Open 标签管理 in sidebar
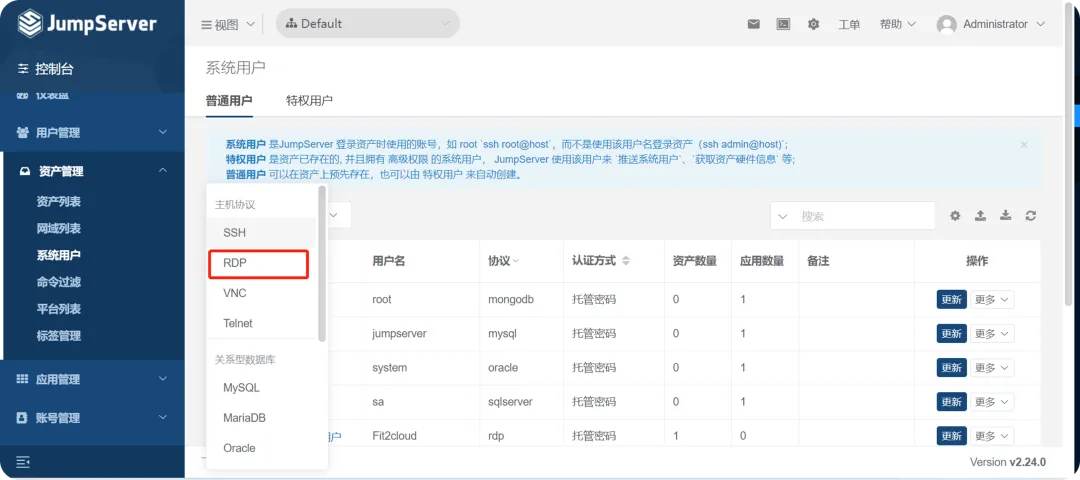1080x480 pixels. click(59, 336)
